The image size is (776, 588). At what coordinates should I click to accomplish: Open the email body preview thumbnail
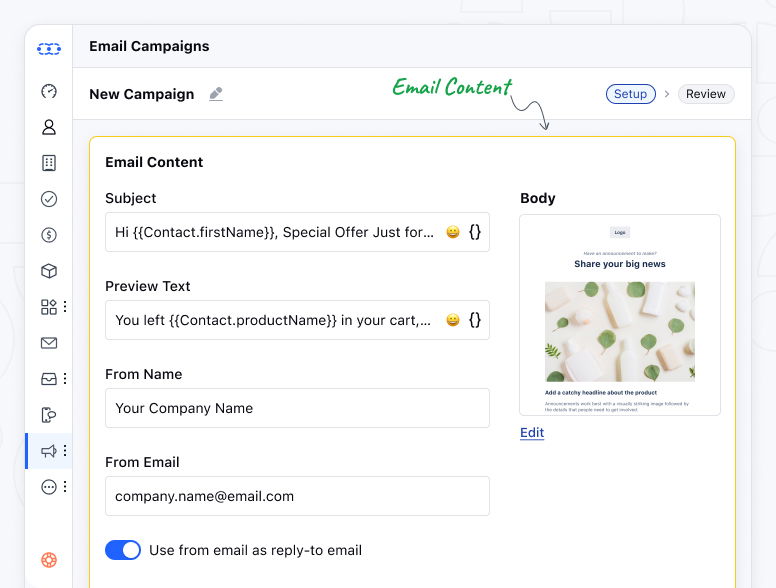[x=620, y=314]
